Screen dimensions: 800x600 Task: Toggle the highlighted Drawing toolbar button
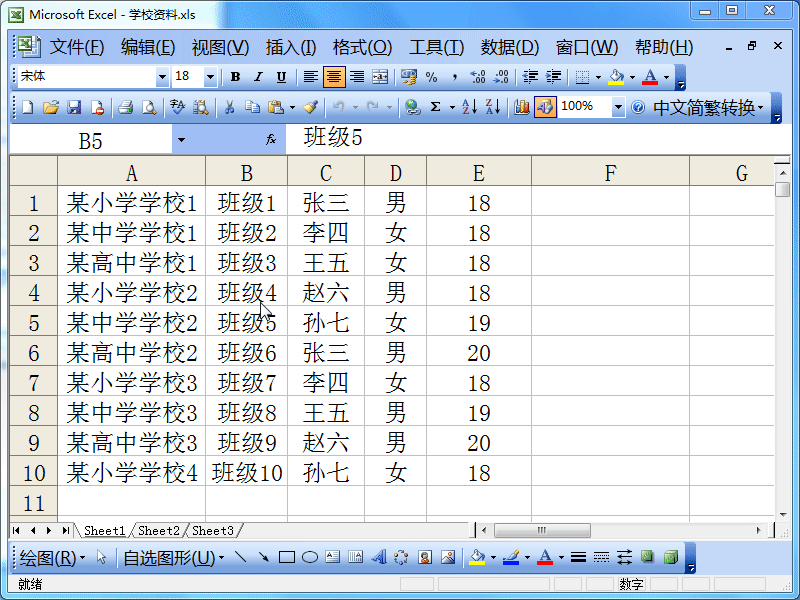[545, 108]
